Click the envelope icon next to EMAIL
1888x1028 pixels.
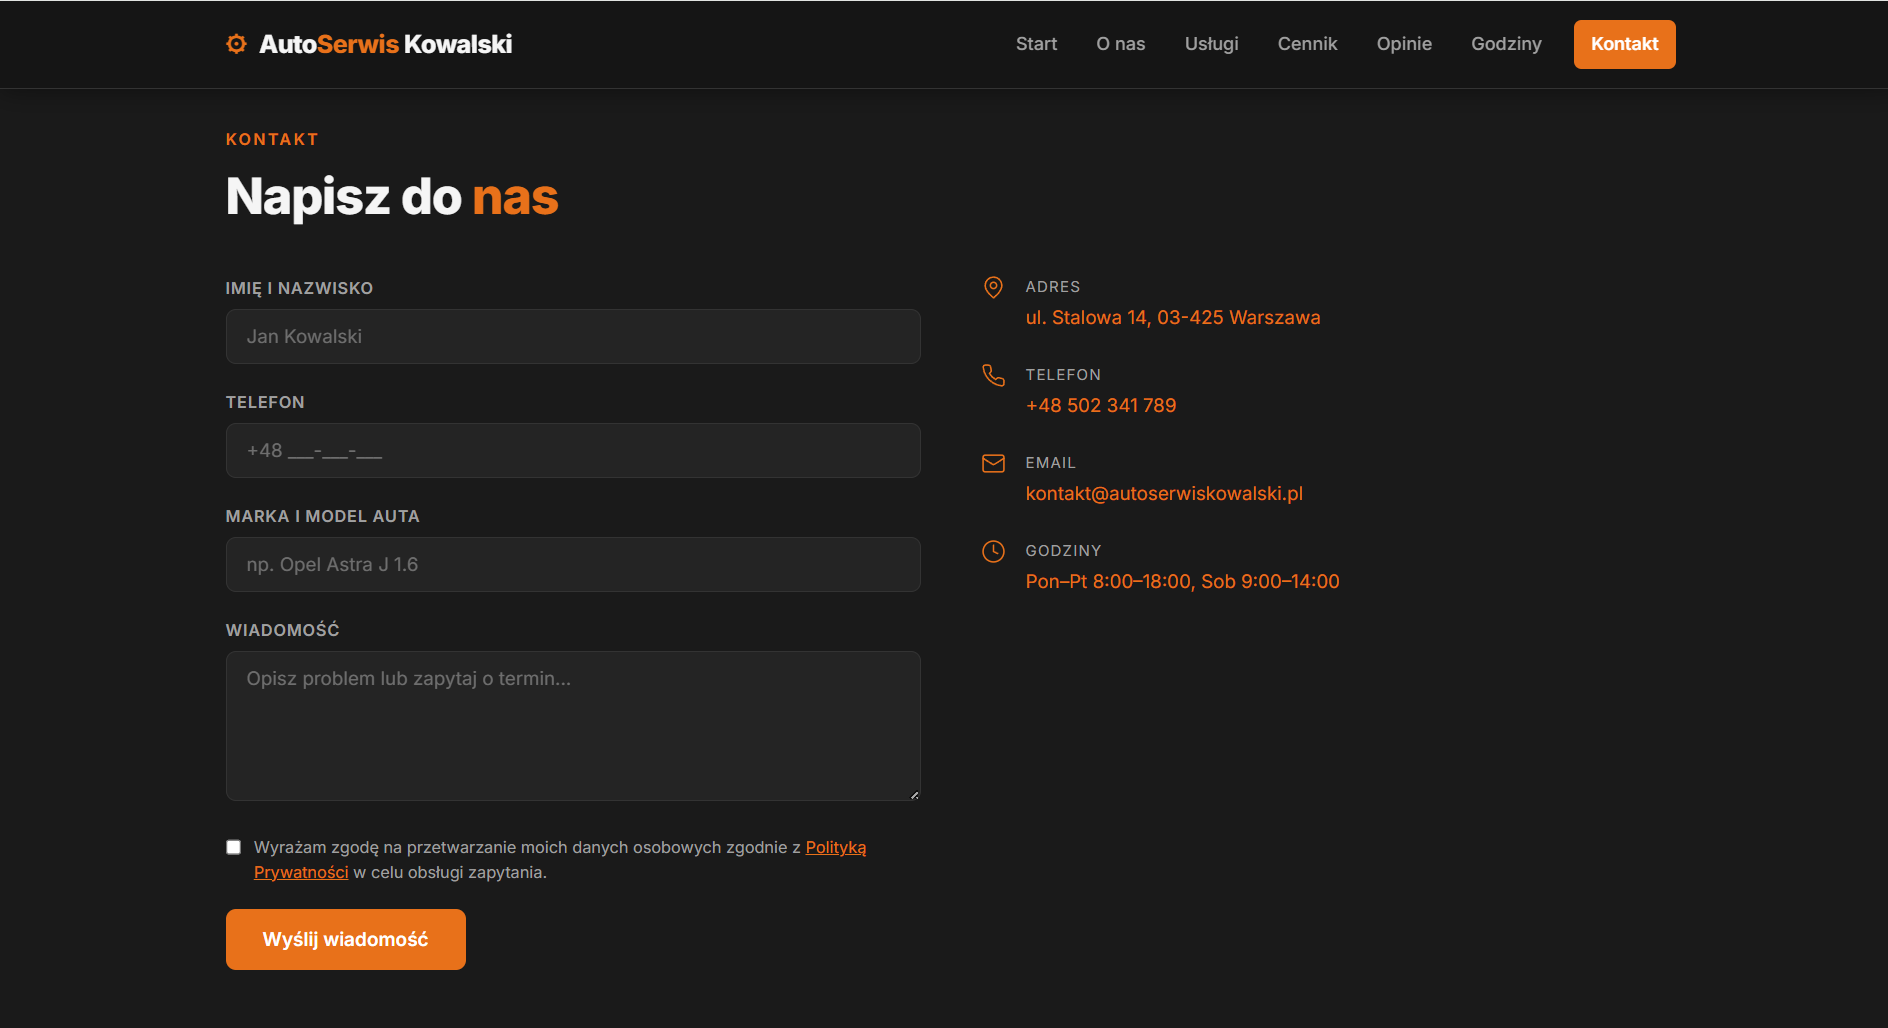pyautogui.click(x=993, y=463)
